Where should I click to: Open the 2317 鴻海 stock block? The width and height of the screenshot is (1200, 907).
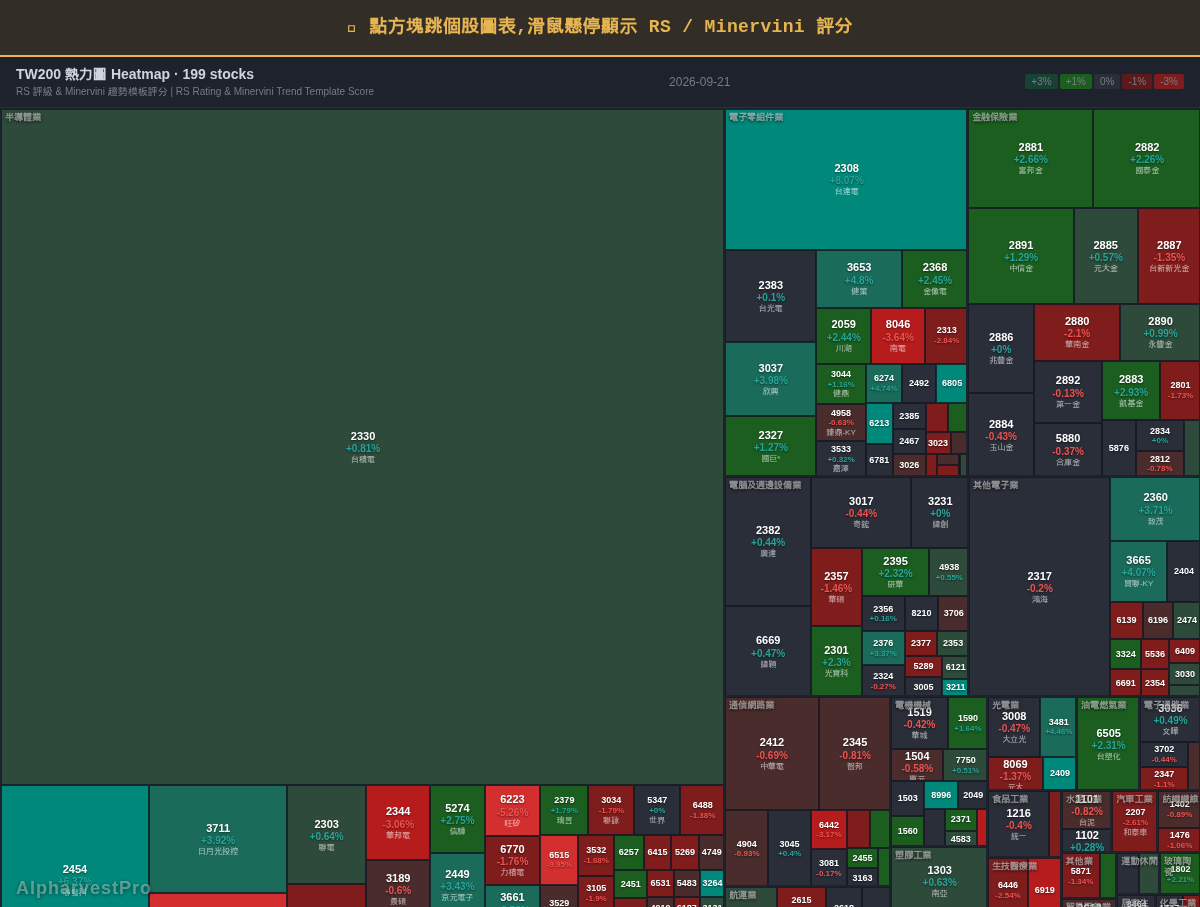(1039, 587)
